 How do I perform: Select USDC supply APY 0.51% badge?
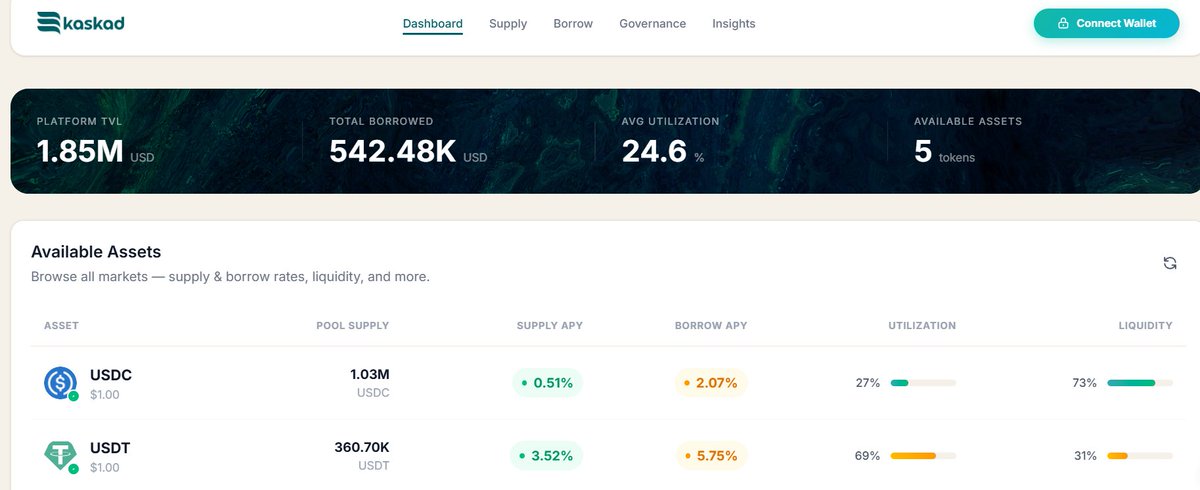click(547, 383)
